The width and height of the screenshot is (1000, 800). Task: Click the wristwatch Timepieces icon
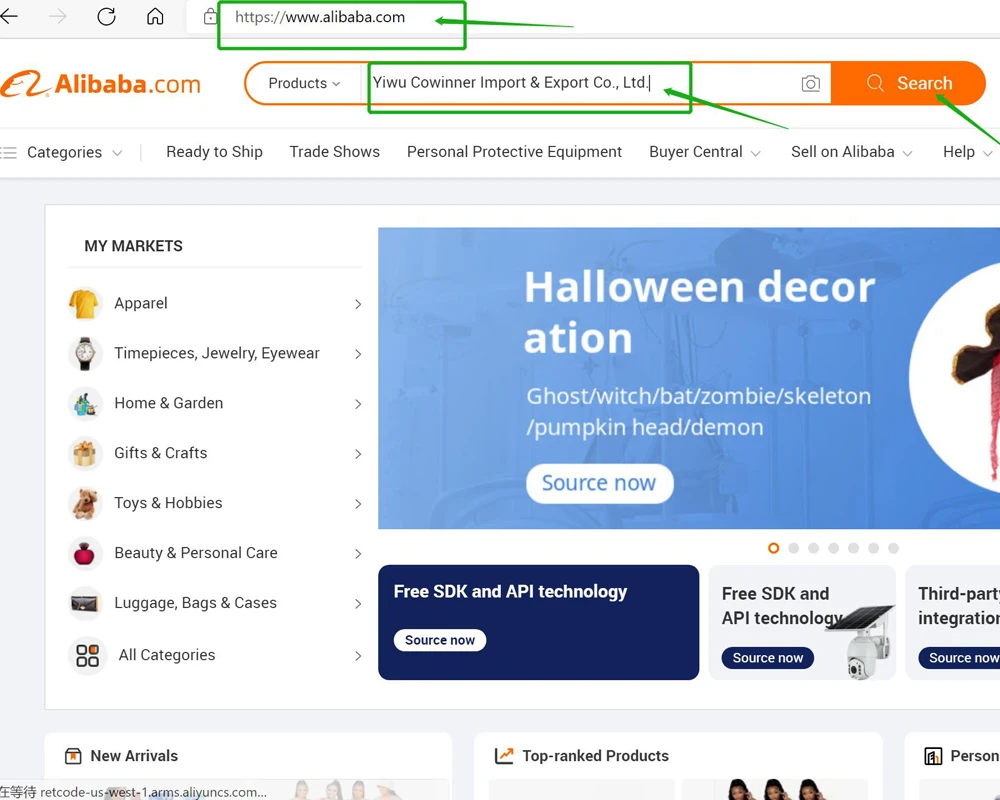(x=85, y=353)
